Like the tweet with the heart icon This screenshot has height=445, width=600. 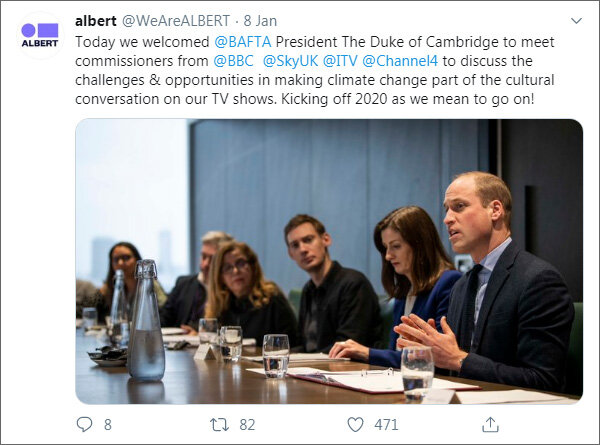tap(355, 424)
